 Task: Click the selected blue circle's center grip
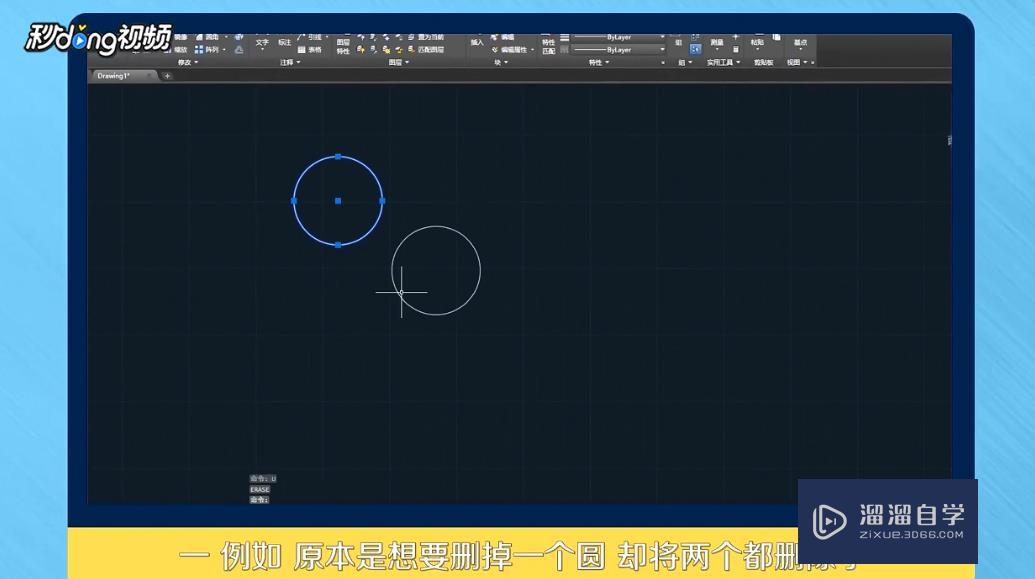tap(338, 201)
